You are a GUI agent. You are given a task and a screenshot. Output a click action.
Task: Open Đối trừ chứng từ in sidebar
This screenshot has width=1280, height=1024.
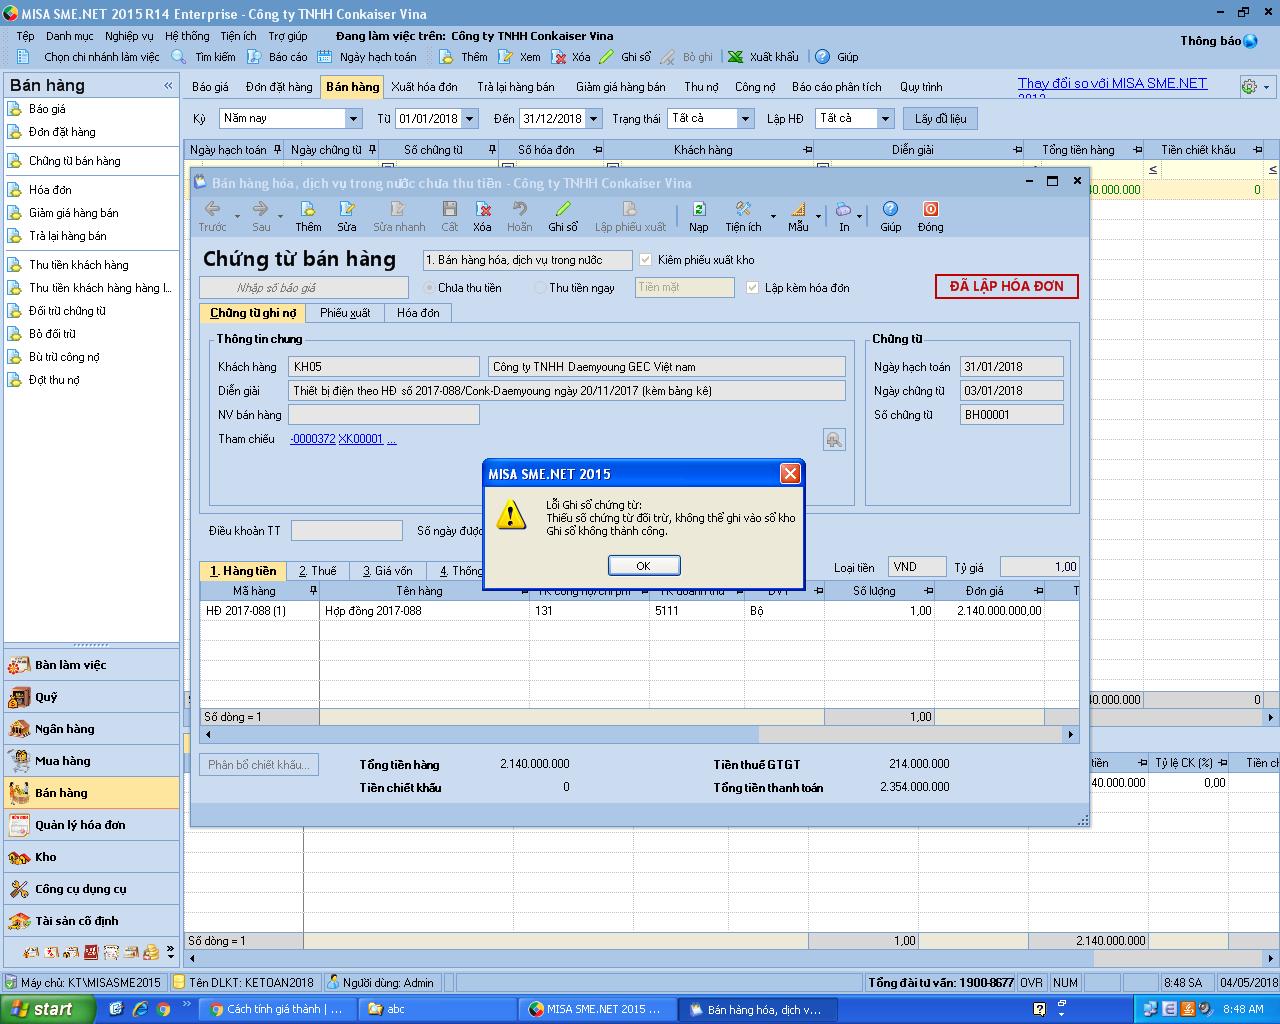point(67,311)
